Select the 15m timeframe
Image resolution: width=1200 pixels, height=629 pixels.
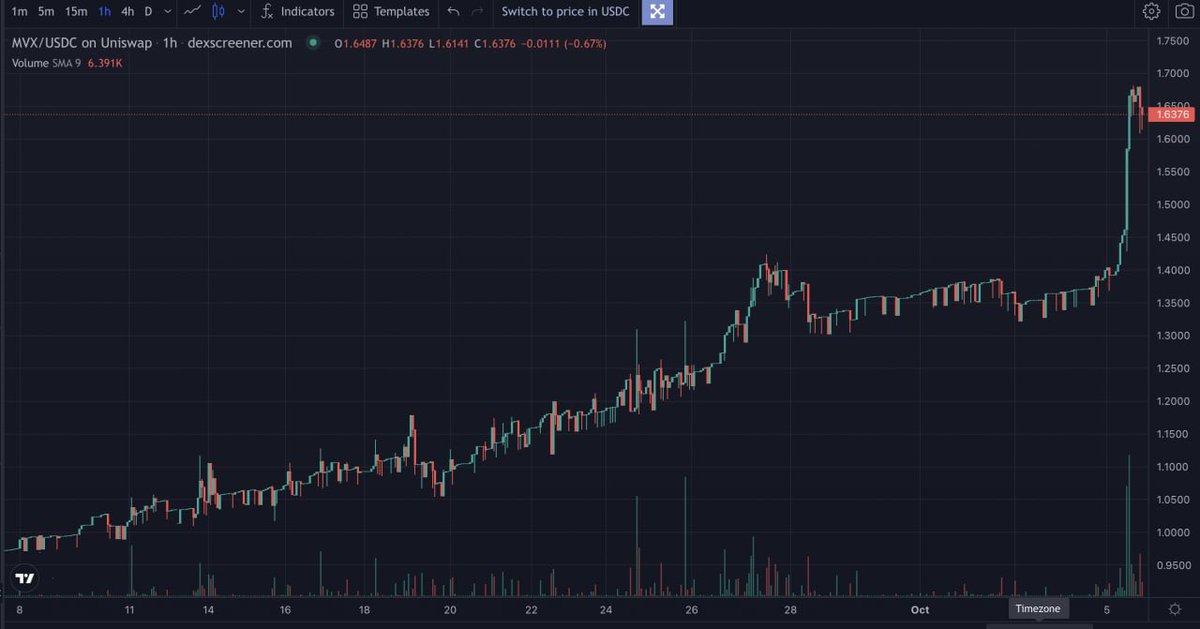tap(76, 12)
